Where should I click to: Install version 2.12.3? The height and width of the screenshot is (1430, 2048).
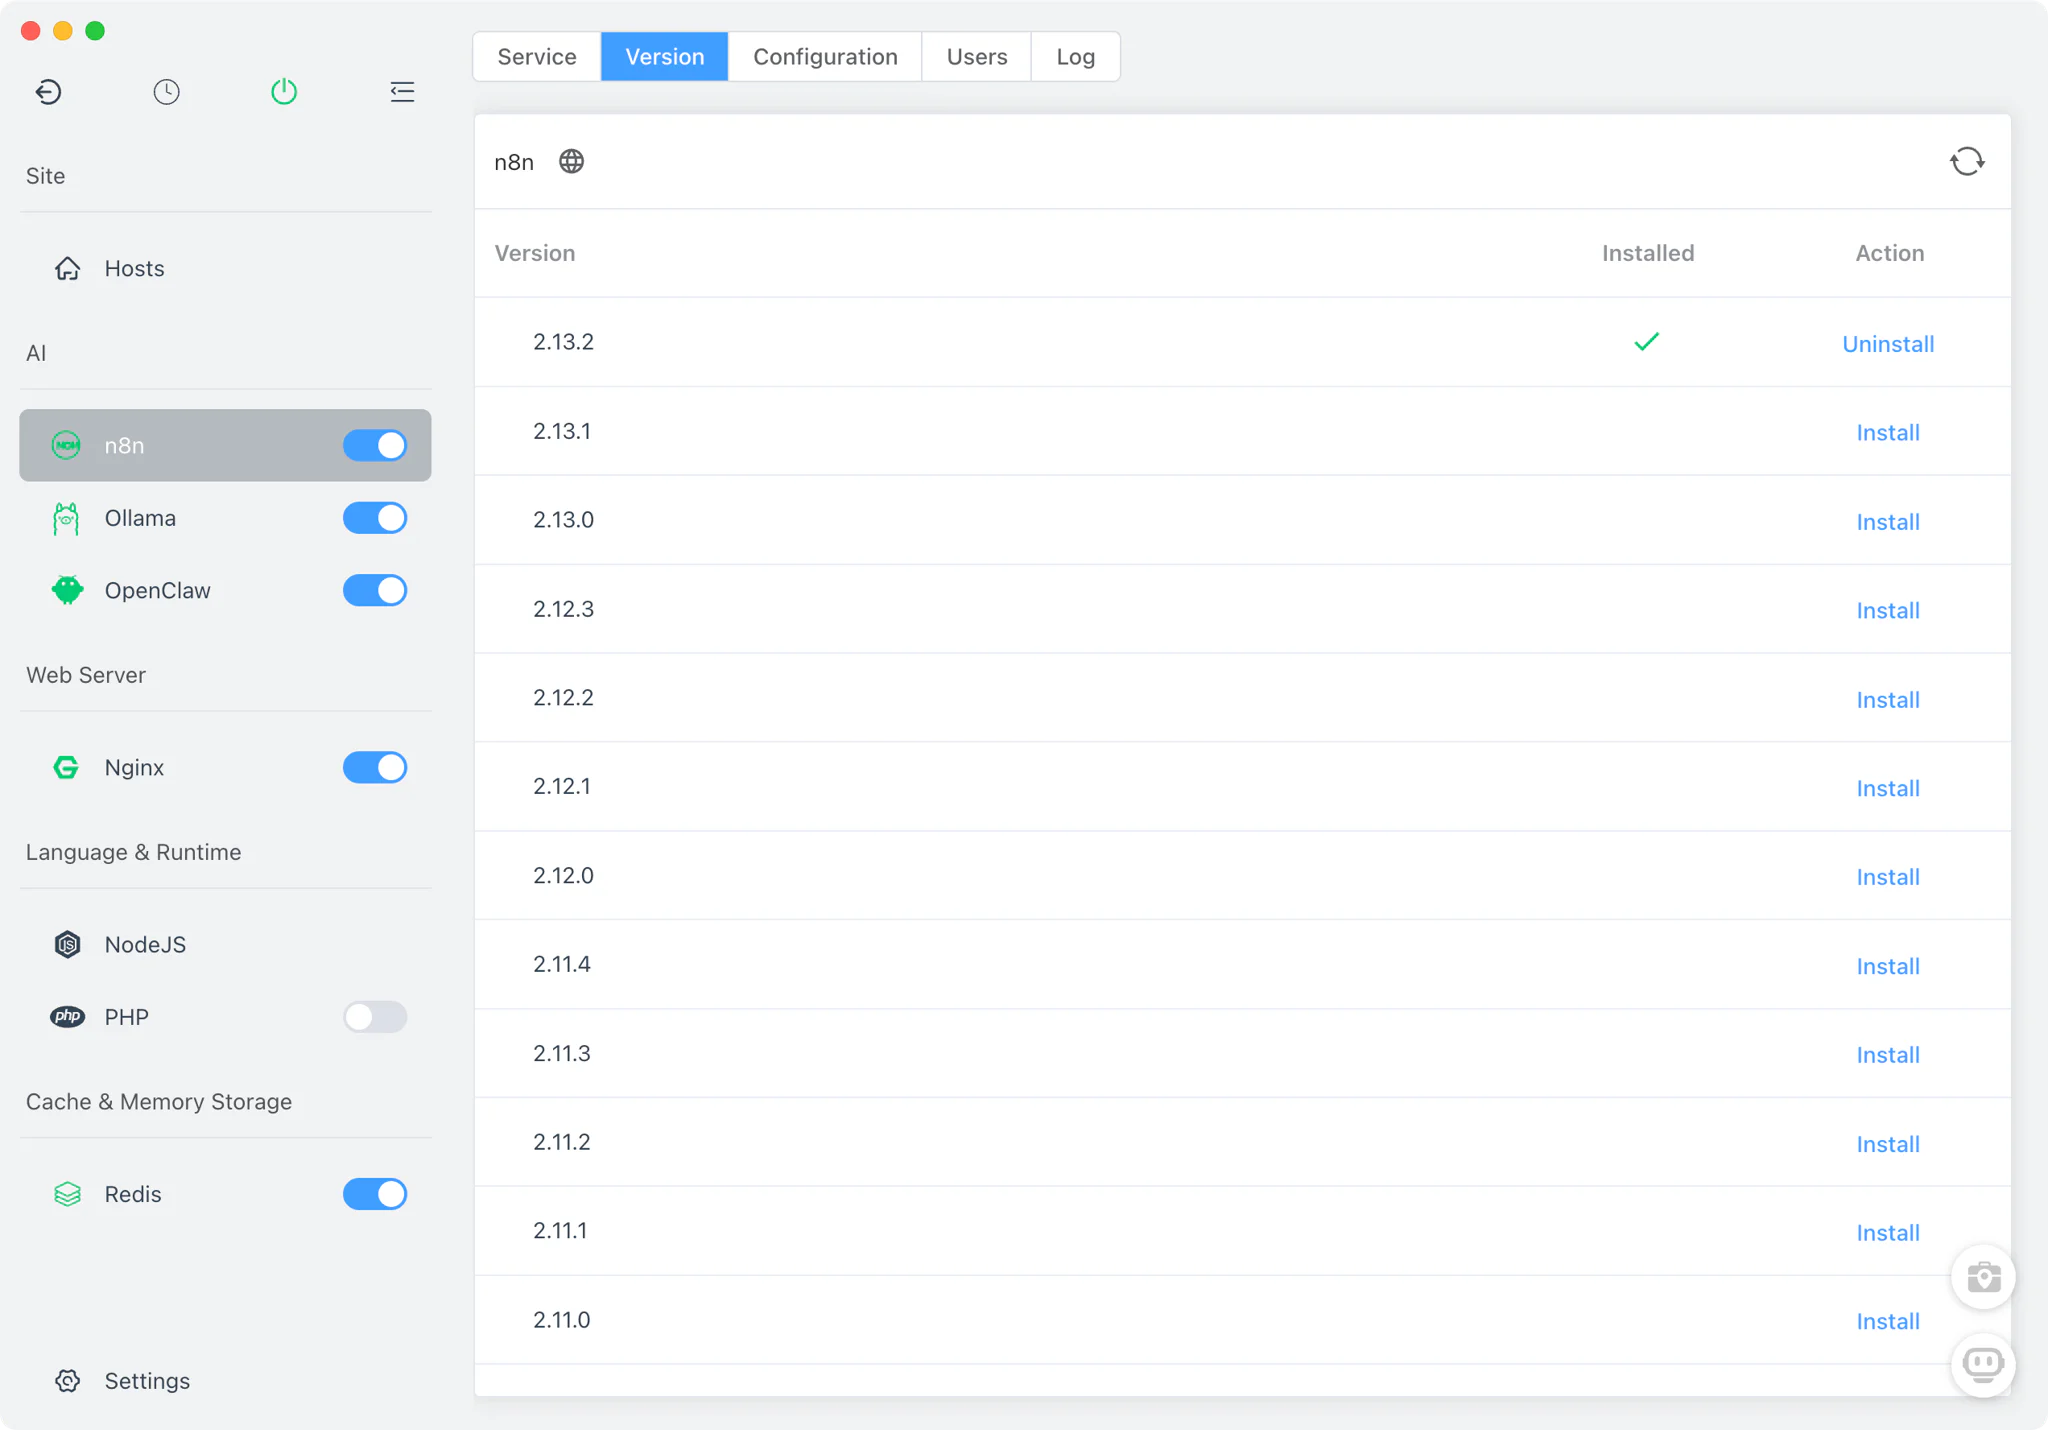pos(1887,611)
